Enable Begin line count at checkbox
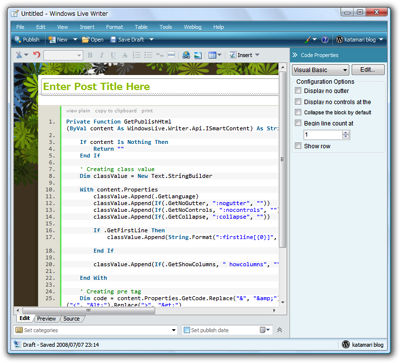Image resolution: width=400 pixels, height=363 pixels. tap(298, 123)
